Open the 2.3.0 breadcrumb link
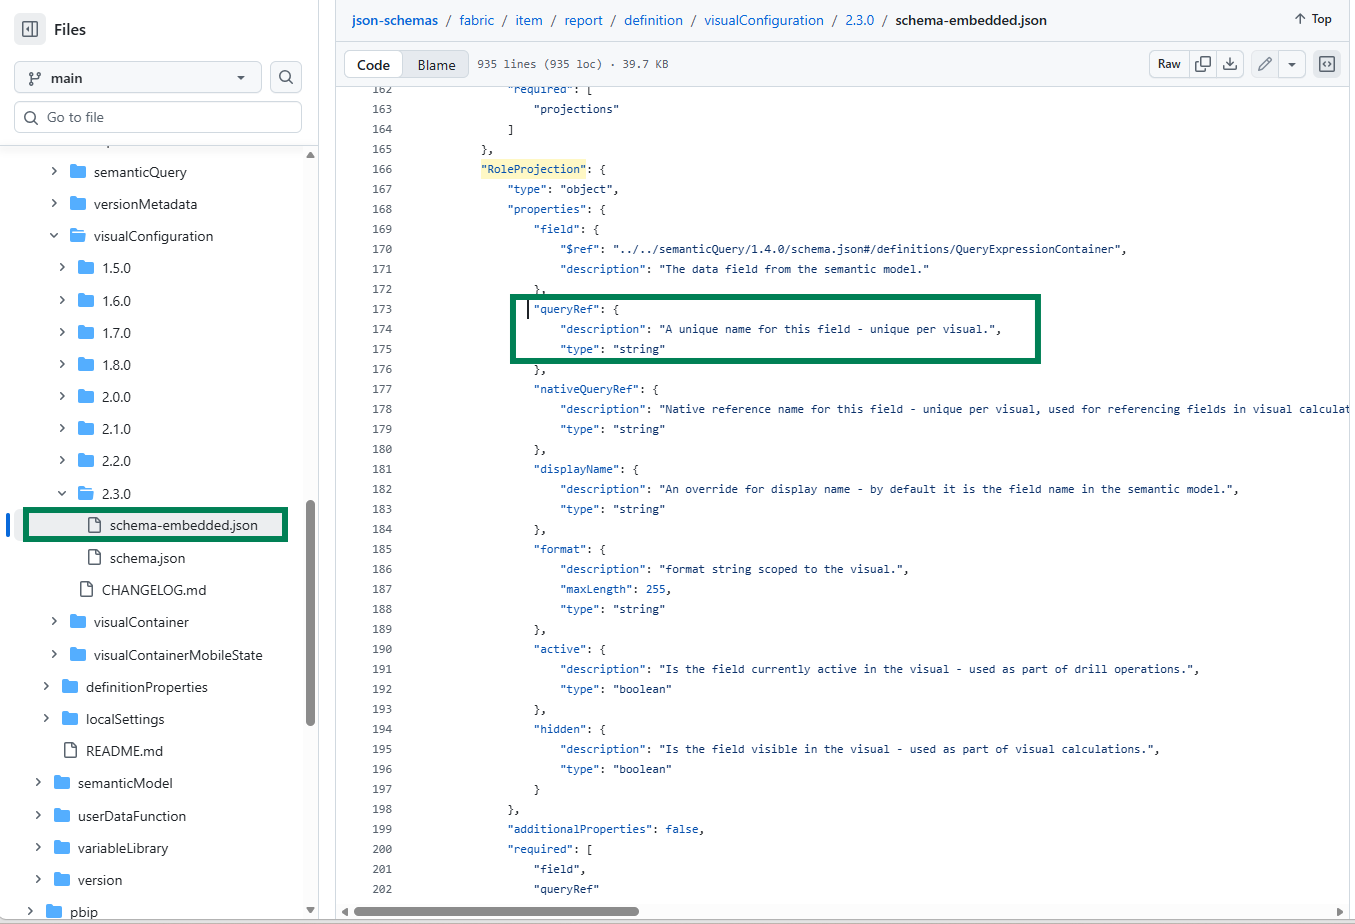Viewport: 1355px width, 924px height. pyautogui.click(x=860, y=20)
